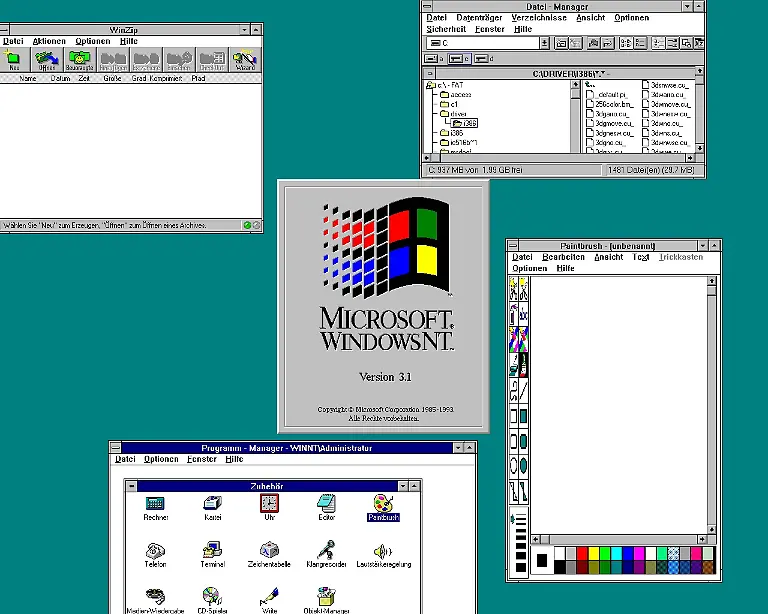Open the Zubehör group control menu box
This screenshot has width=768, height=614.
(131, 486)
